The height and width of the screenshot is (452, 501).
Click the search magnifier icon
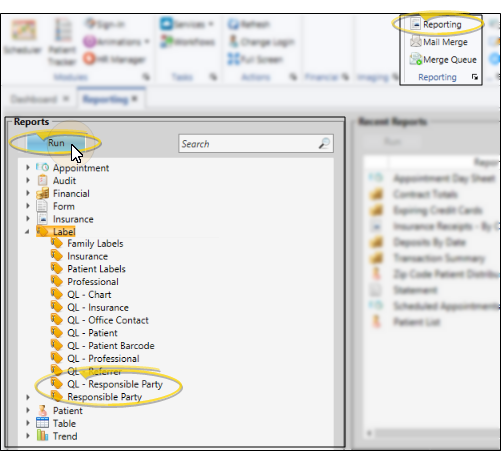coord(324,144)
